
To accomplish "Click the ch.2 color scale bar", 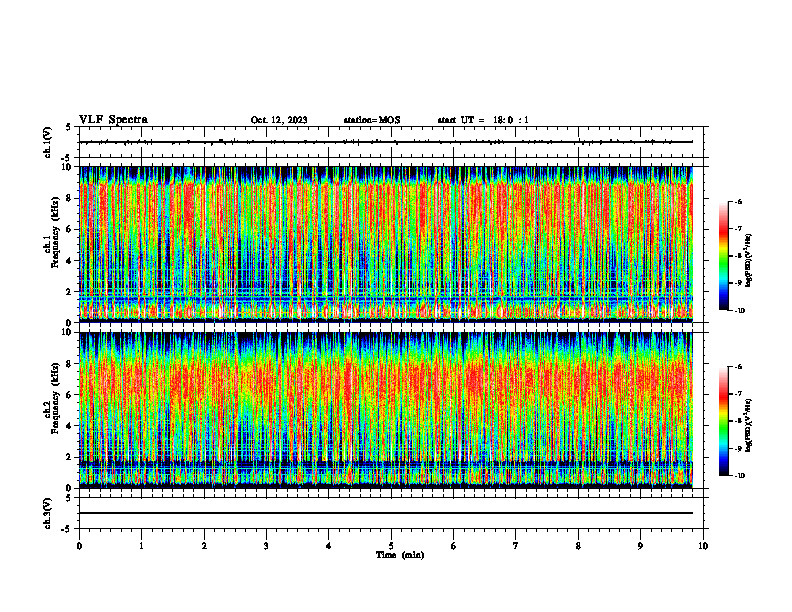I will 723,421.
